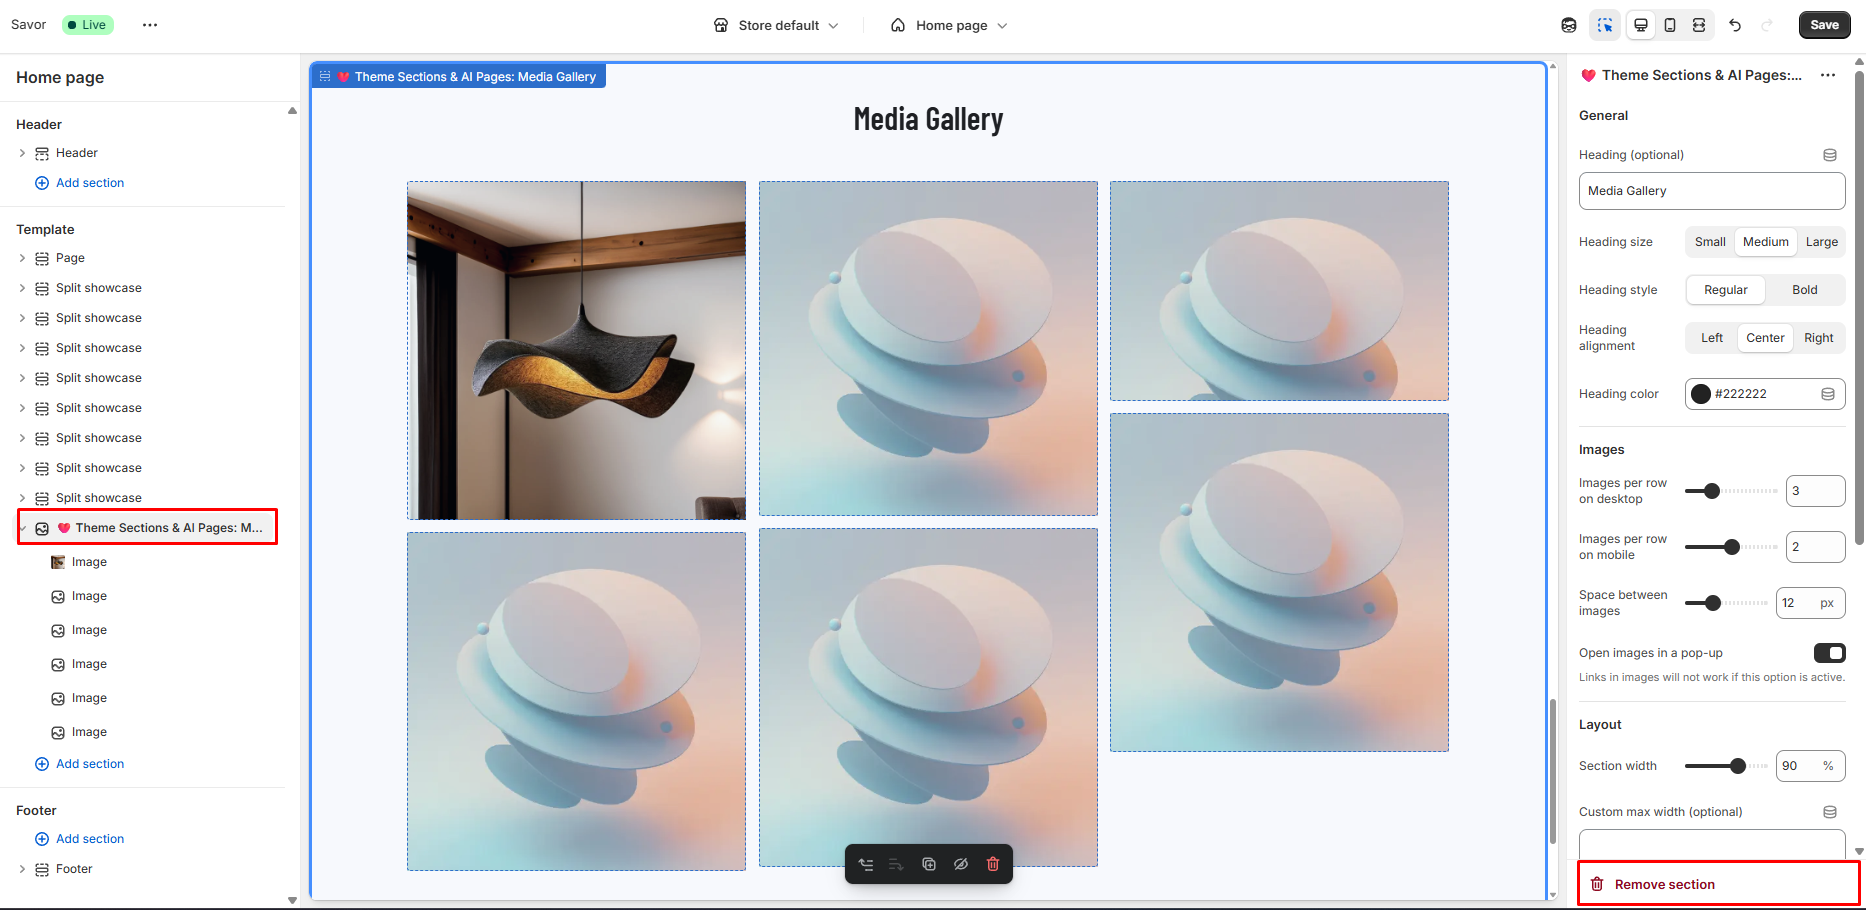Open the Store default dropdown
Screen dimensions: 1866x910
pyautogui.click(x=777, y=25)
